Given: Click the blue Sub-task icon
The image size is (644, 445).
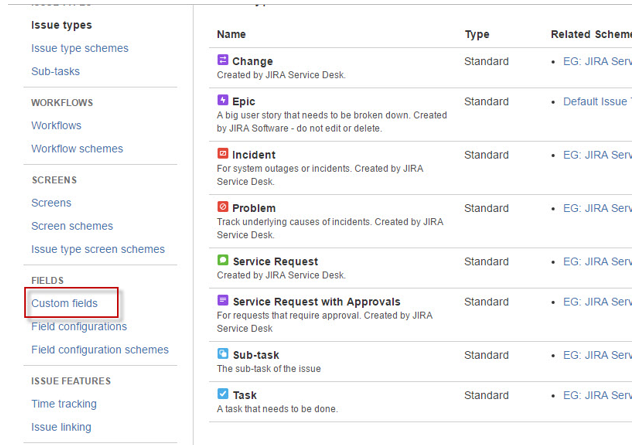Looking at the screenshot, I should click(x=223, y=354).
